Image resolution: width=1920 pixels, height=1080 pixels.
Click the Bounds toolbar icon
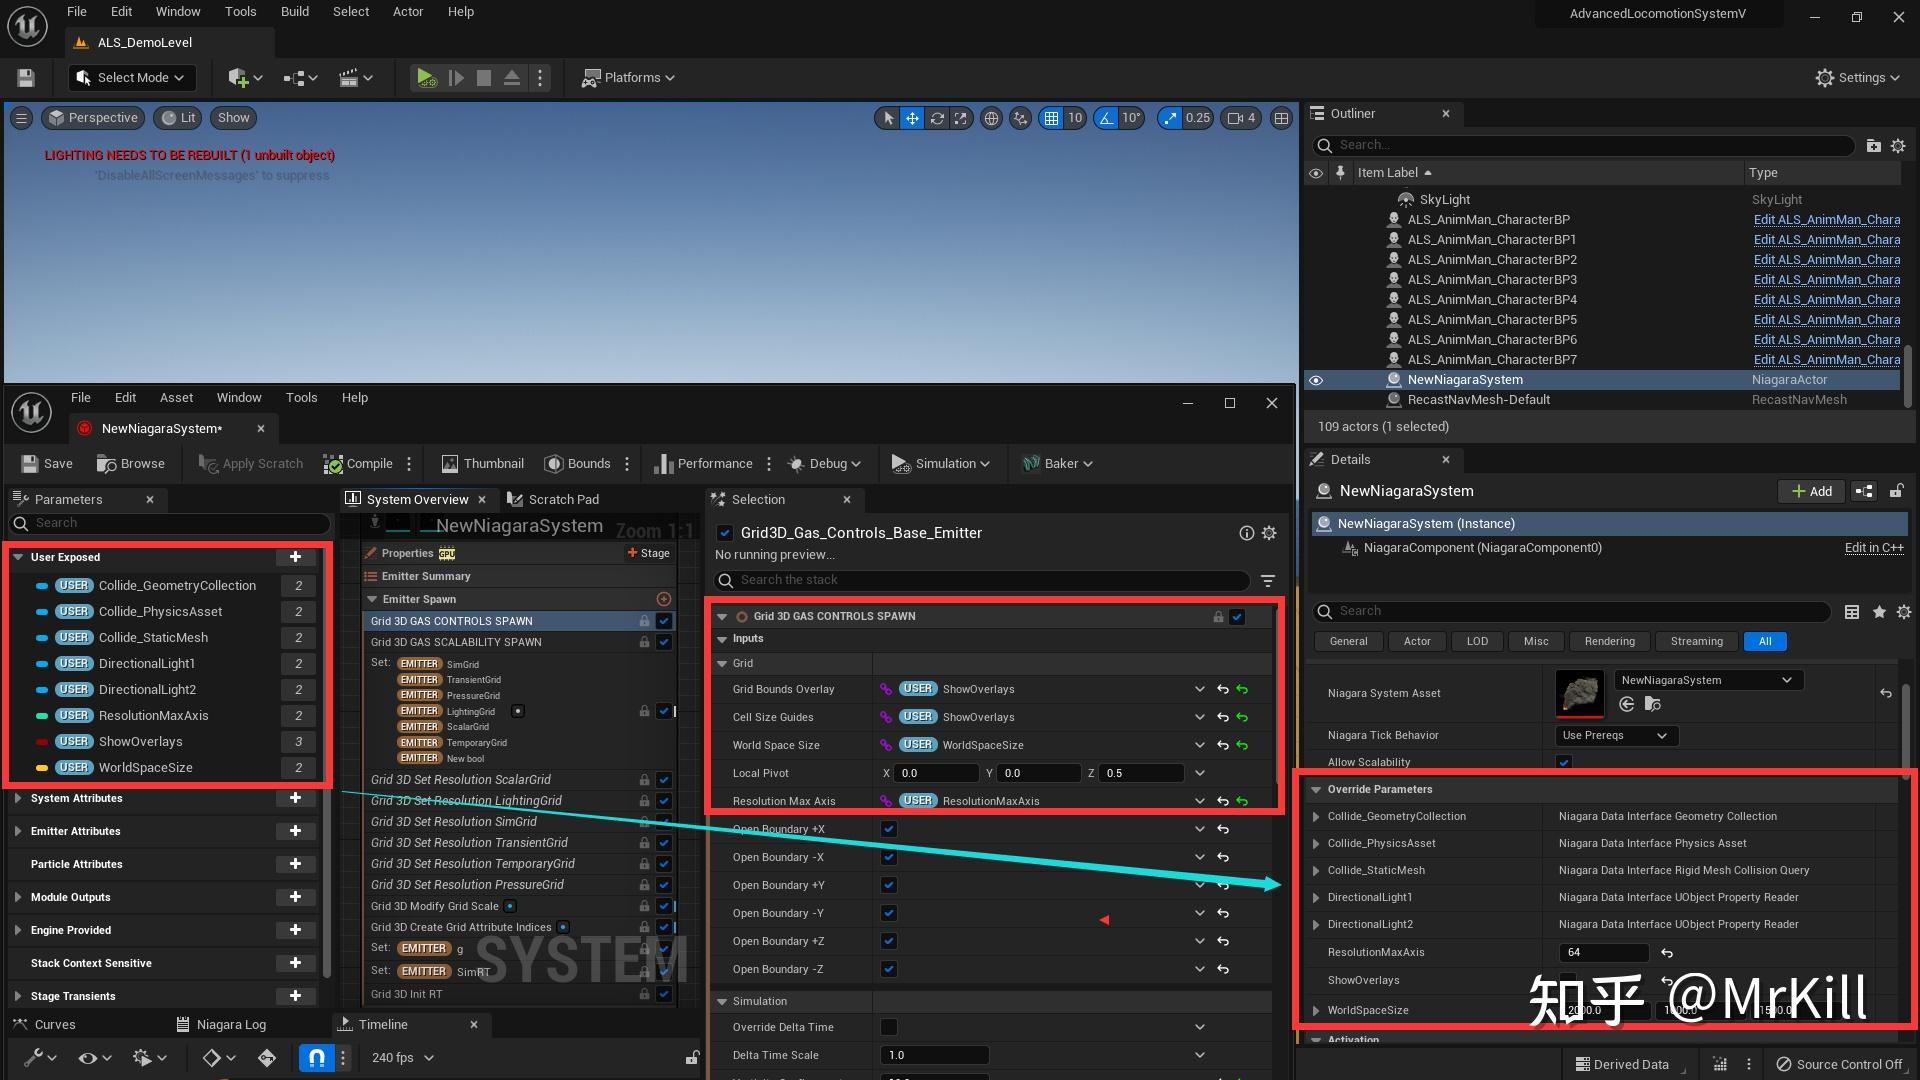coord(554,464)
